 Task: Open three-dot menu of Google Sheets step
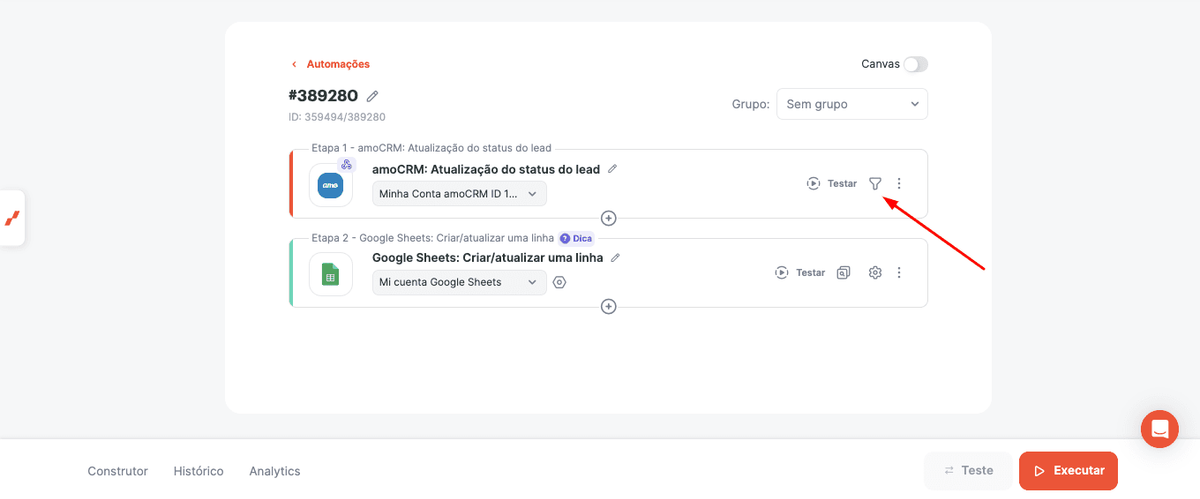pyautogui.click(x=899, y=273)
